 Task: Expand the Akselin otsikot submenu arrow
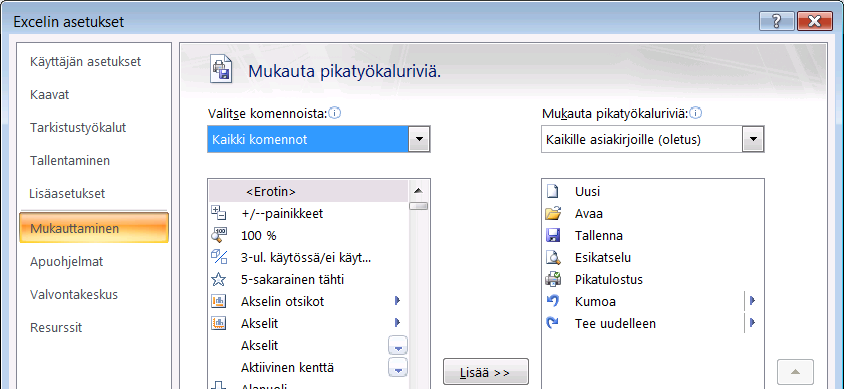click(398, 301)
